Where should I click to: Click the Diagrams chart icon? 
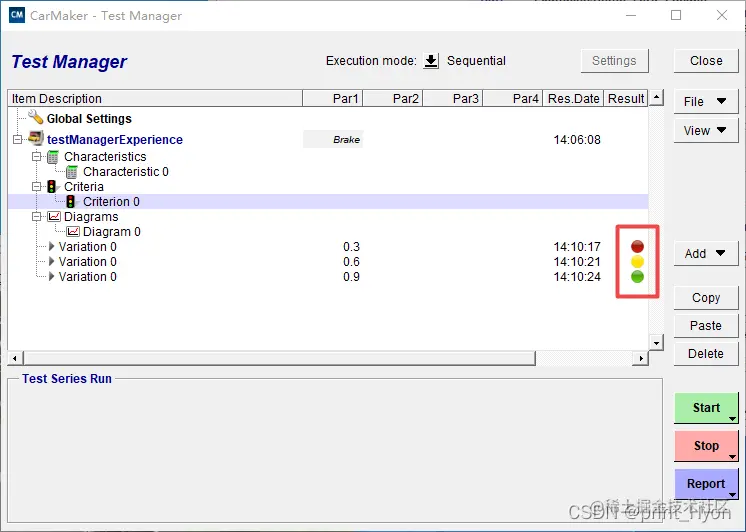[54, 217]
